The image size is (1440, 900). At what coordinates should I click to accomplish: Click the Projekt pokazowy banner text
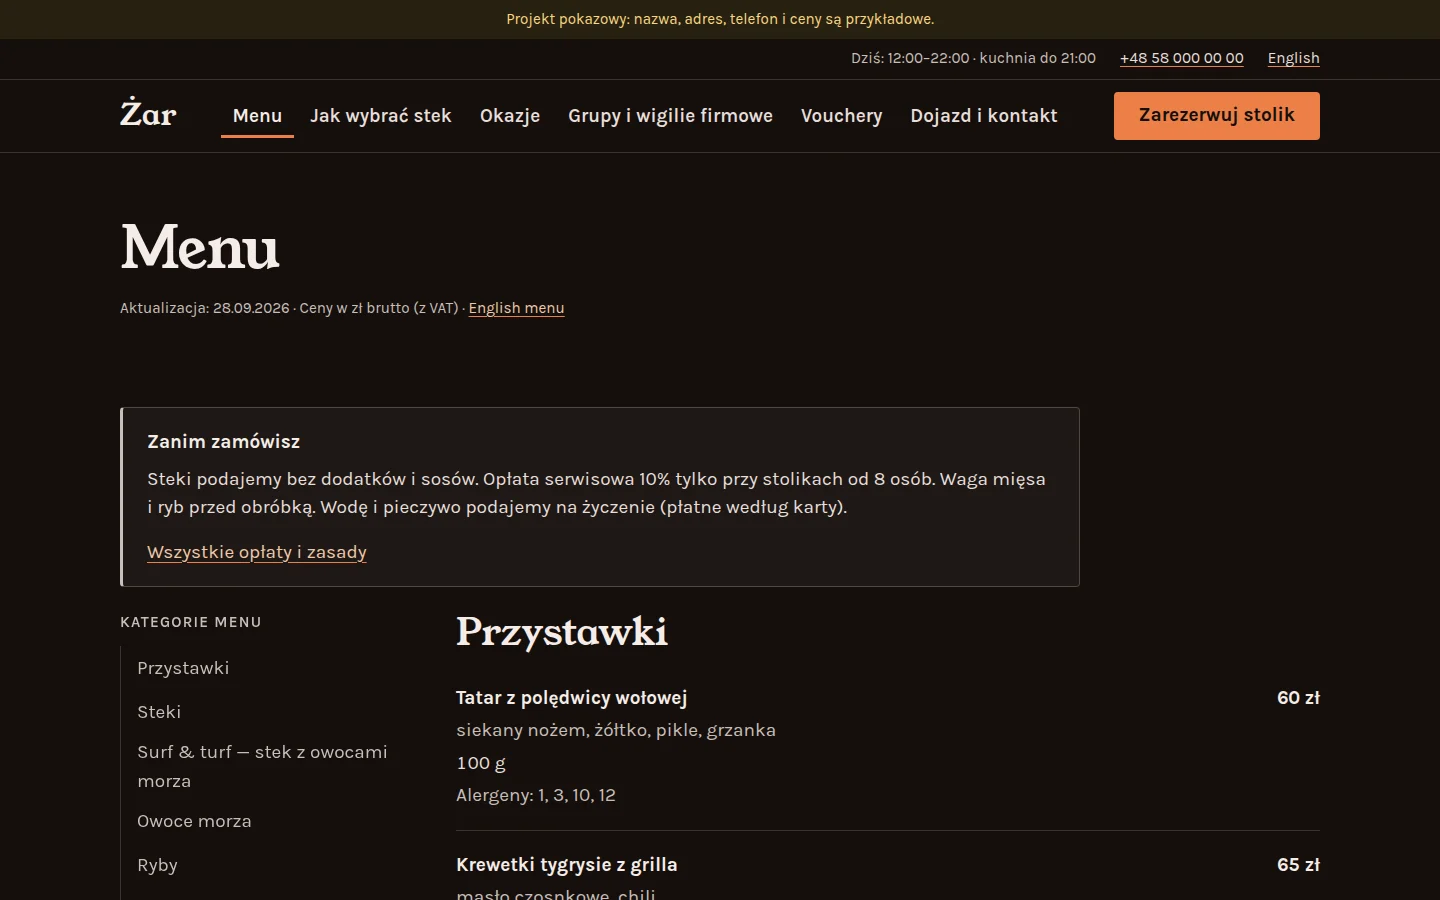(720, 19)
